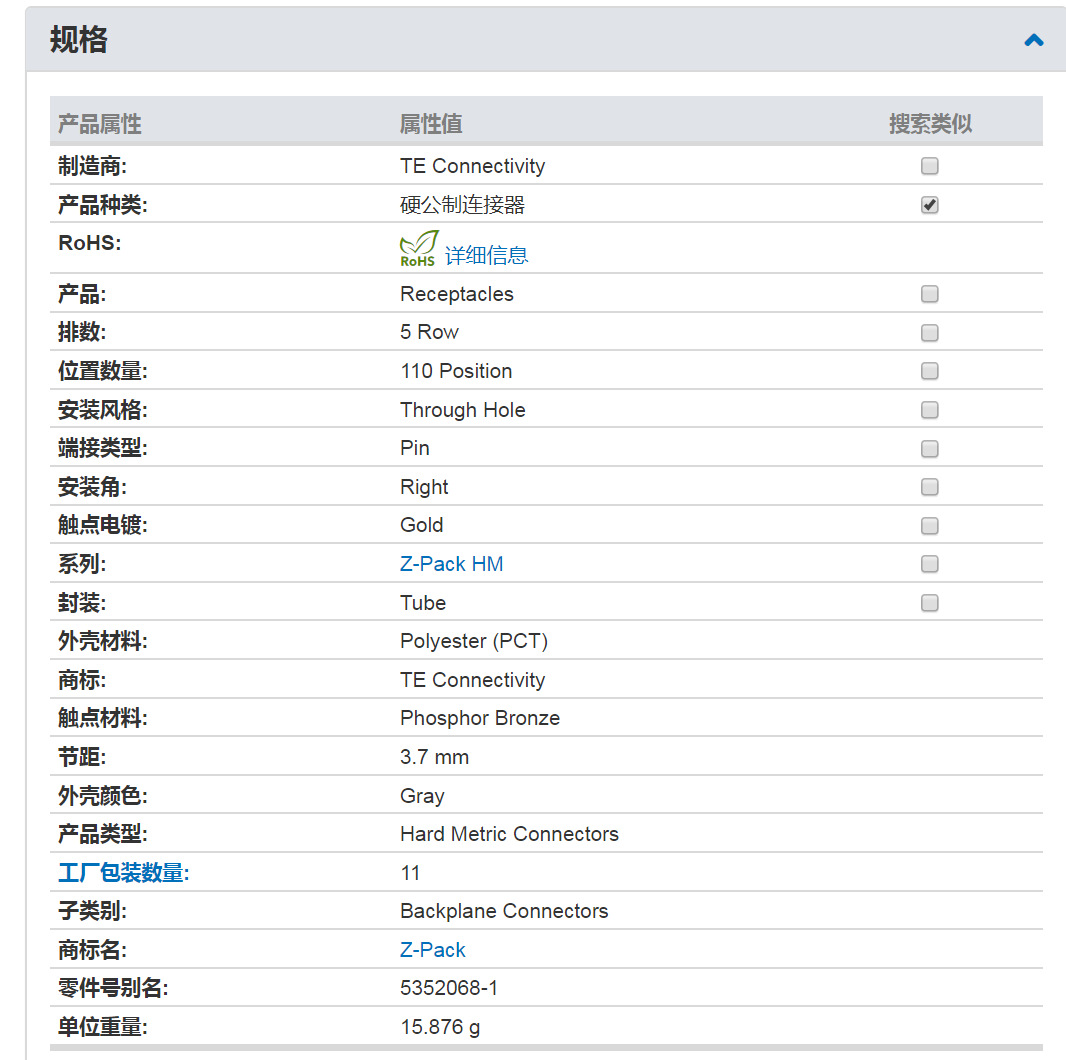The width and height of the screenshot is (1066, 1060).
Task: Uncheck the 产品种类 硬公制连接器 checkbox
Action: pos(929,205)
